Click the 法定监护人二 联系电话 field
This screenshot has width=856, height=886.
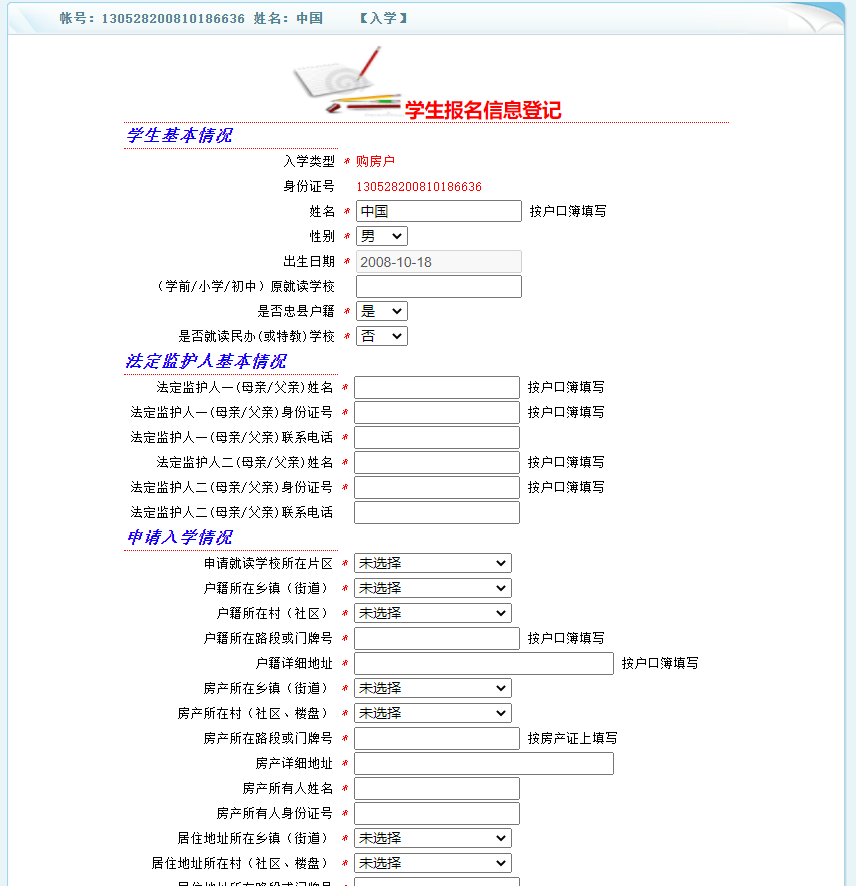point(436,512)
